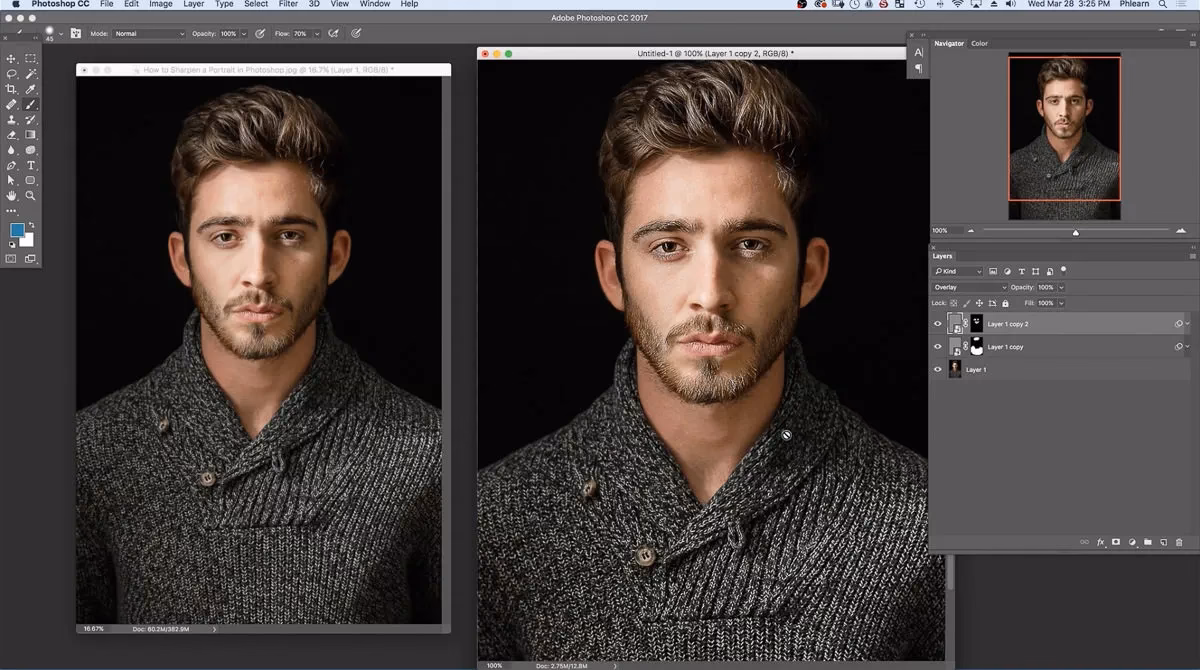This screenshot has width=1200, height=670.
Task: Open the Filter menu
Action: tap(288, 4)
